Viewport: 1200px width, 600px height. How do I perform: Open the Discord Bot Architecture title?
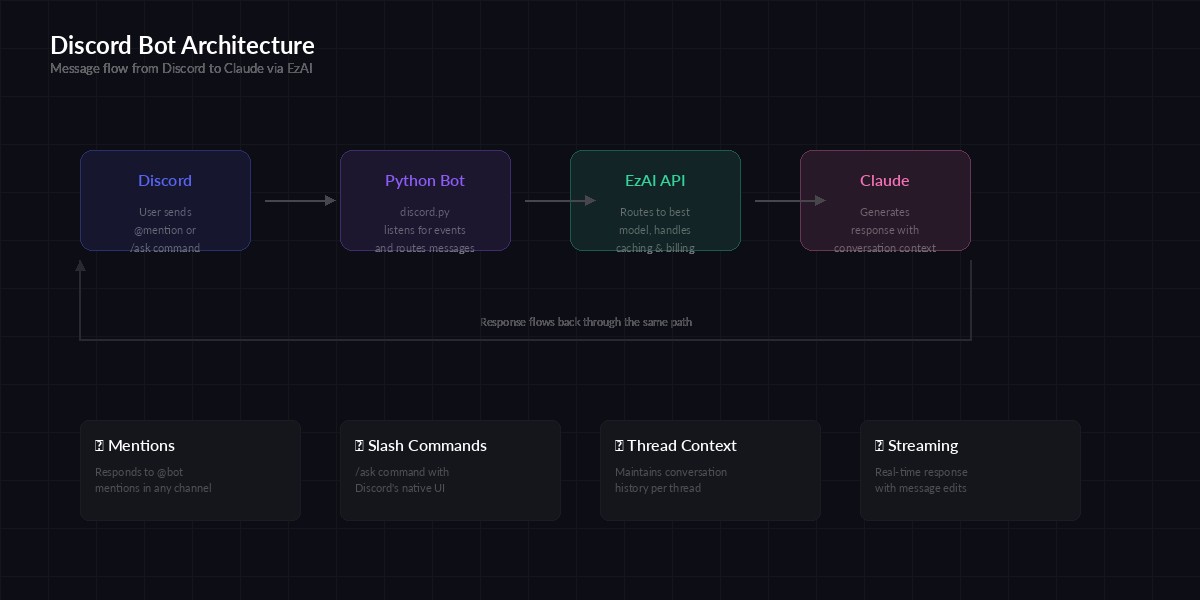(x=183, y=45)
